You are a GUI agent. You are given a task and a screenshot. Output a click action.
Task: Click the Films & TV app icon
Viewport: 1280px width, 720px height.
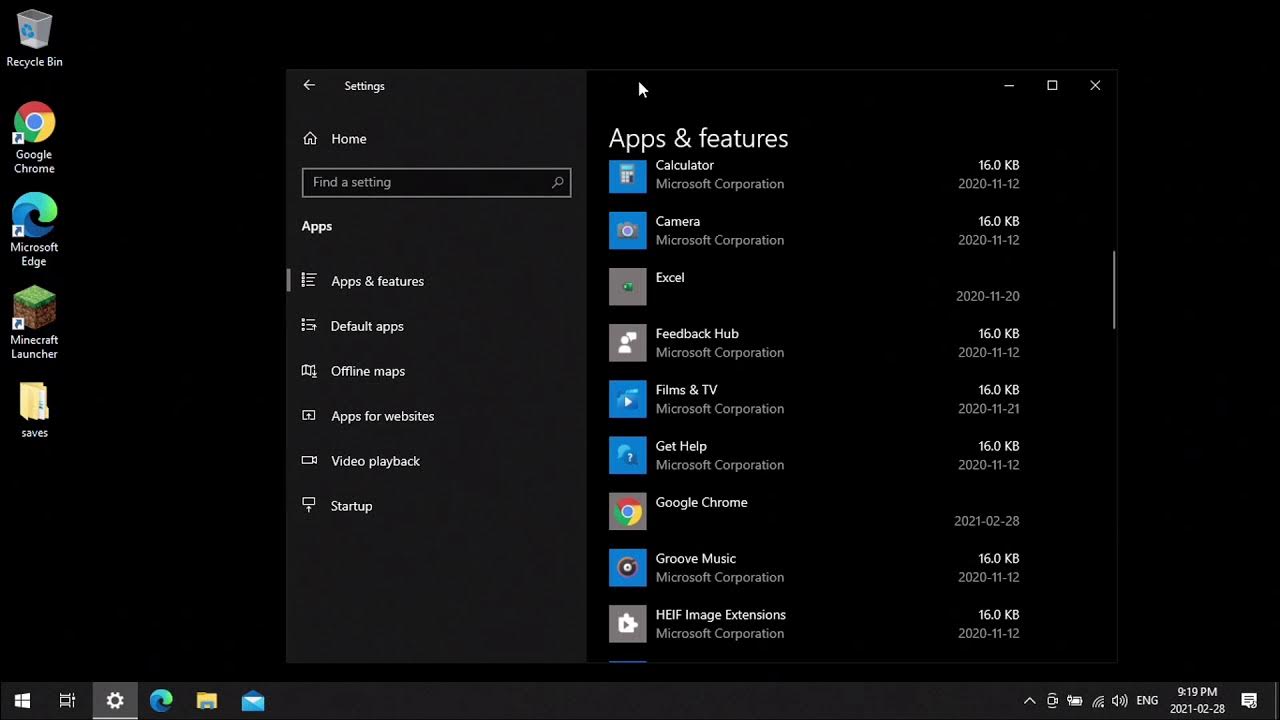[x=627, y=399]
